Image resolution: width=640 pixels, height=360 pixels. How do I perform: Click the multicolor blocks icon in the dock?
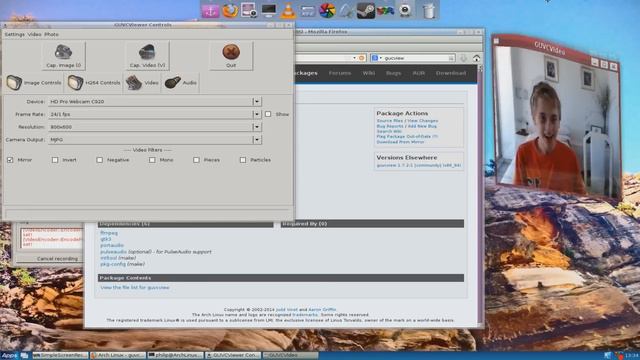(385, 10)
